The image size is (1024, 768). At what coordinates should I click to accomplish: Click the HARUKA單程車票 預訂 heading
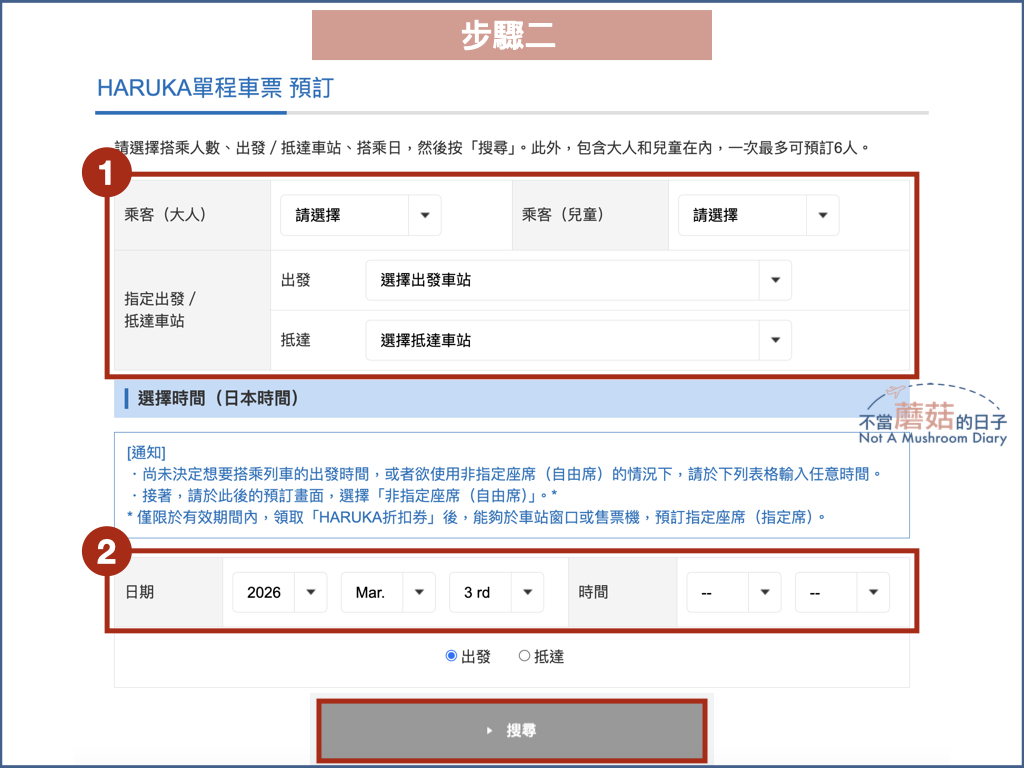click(x=216, y=89)
